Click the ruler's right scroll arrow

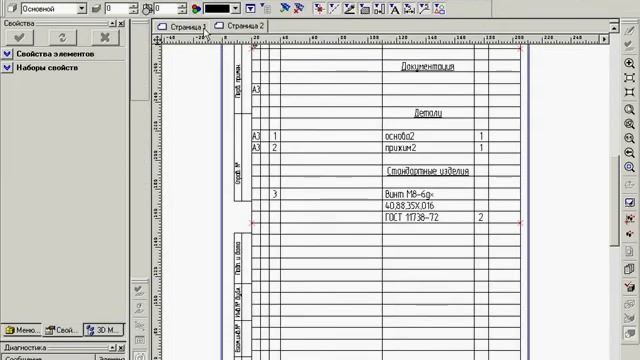coord(604,39)
